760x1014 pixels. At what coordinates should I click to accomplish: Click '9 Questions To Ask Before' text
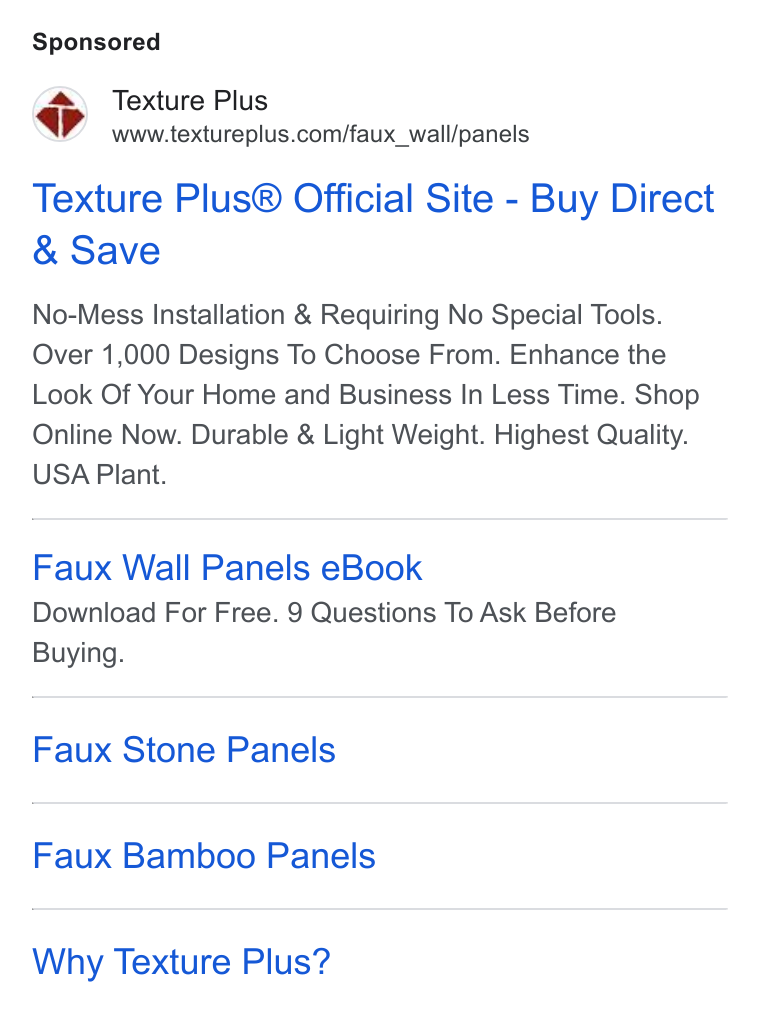(451, 612)
